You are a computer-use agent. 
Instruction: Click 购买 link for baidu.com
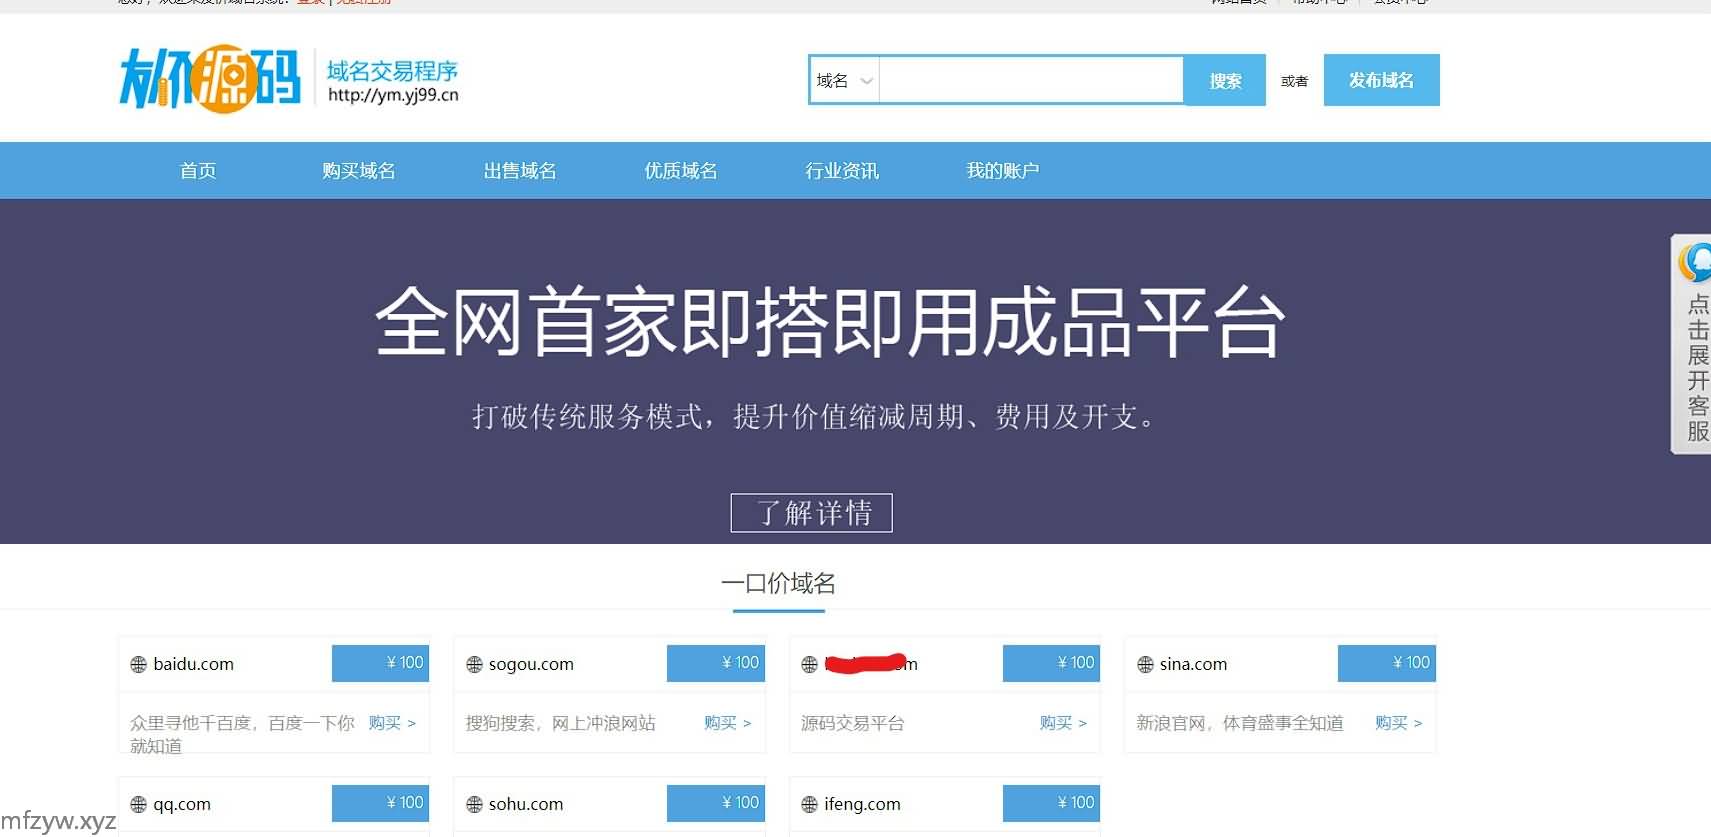pos(392,723)
